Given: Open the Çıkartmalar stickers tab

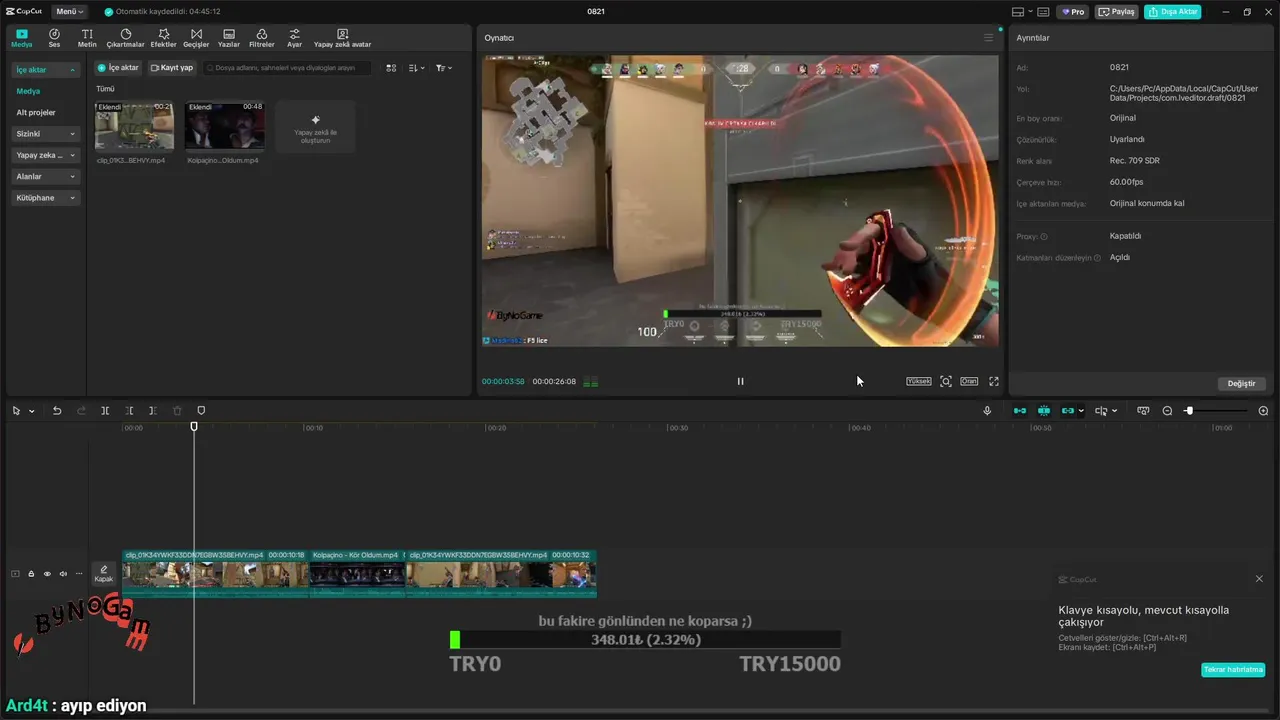Looking at the screenshot, I should point(126,38).
